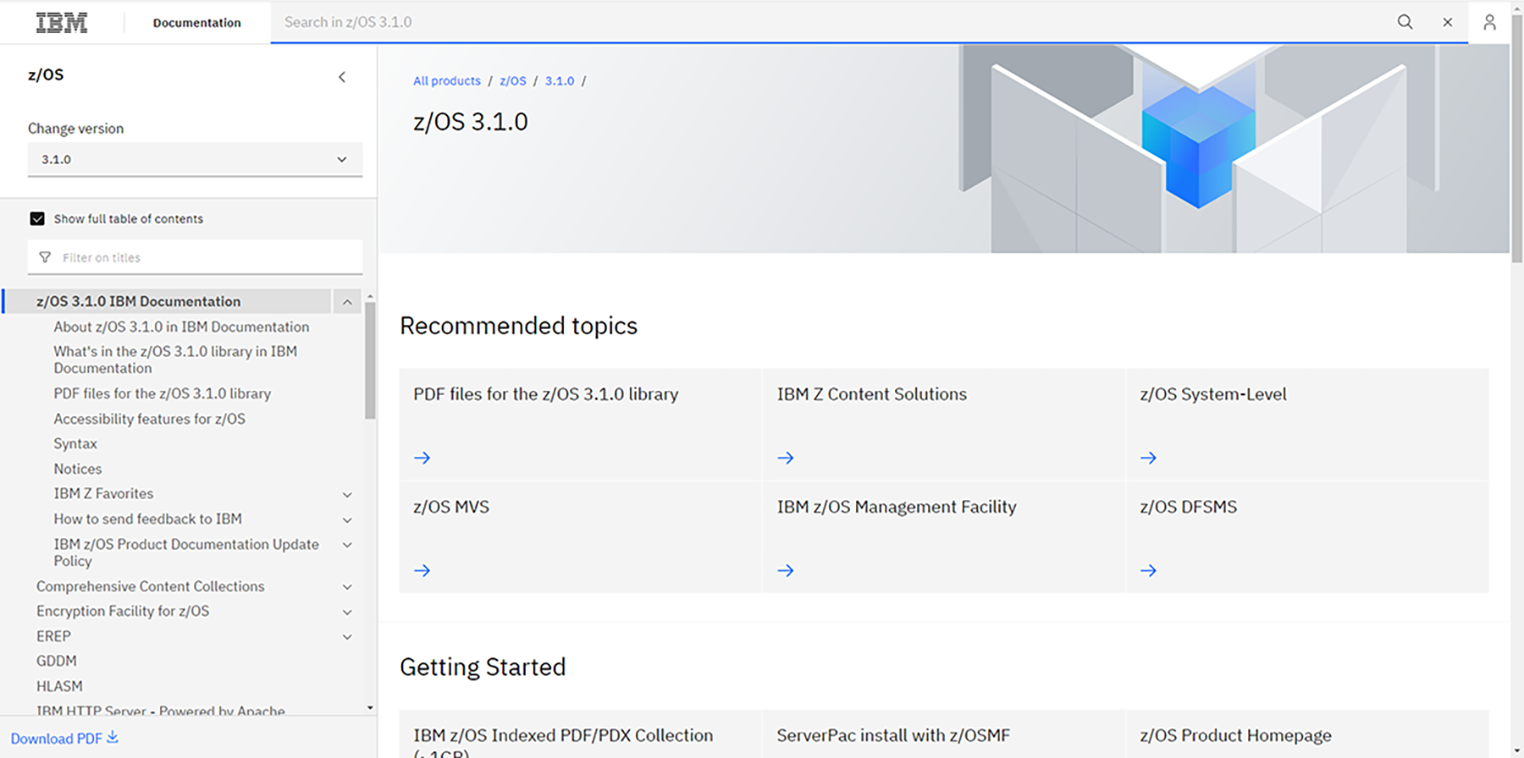The height and width of the screenshot is (758, 1524).
Task: Open the HLASM tree item
Action: coord(60,686)
